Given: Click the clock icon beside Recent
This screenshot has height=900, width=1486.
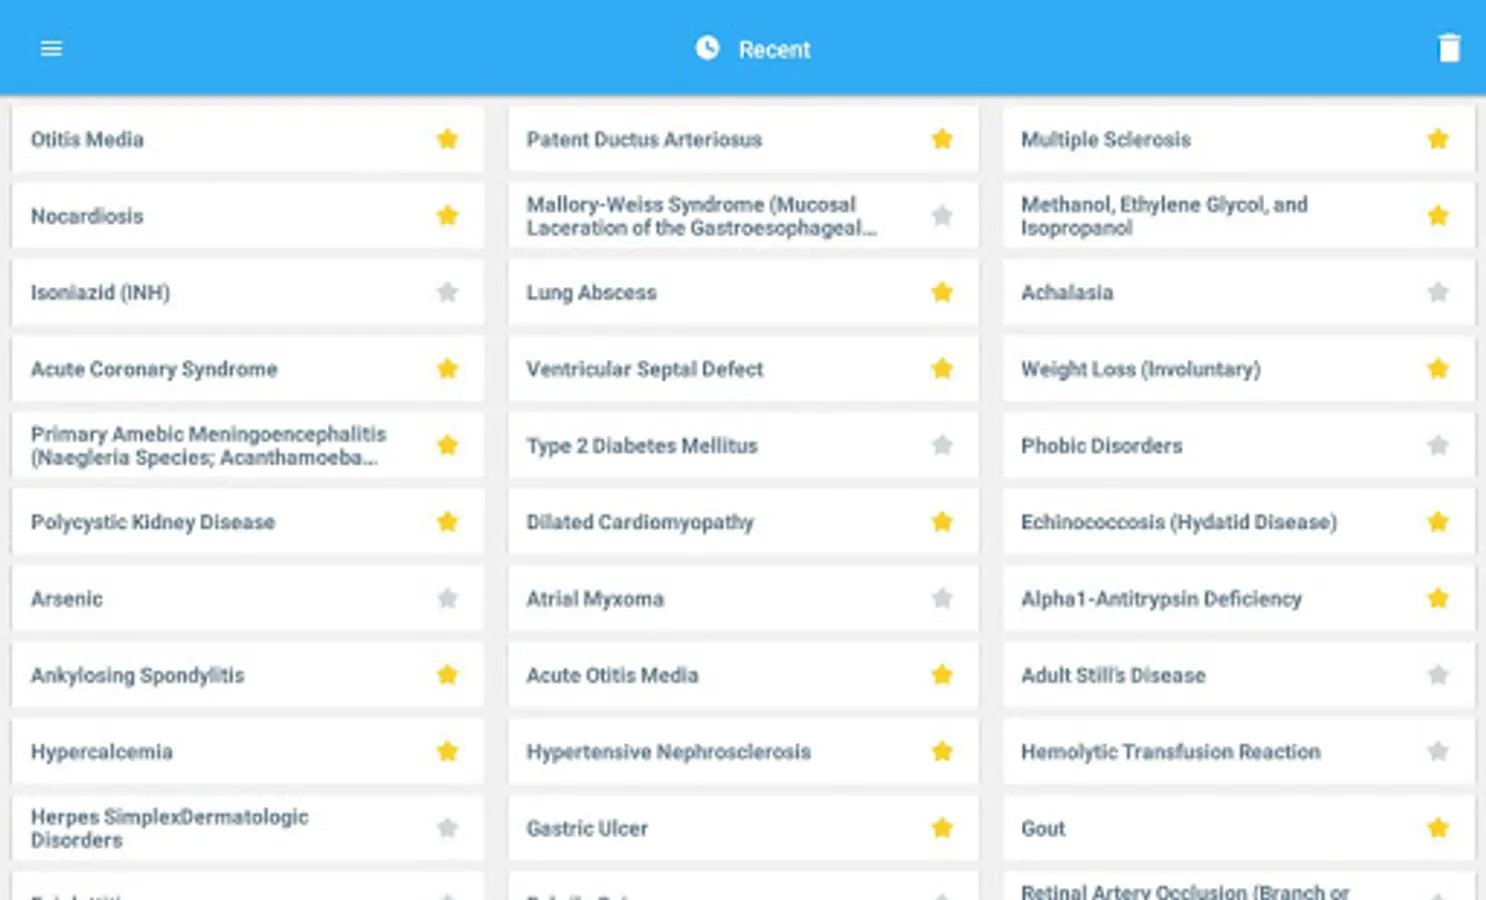Looking at the screenshot, I should coord(707,48).
